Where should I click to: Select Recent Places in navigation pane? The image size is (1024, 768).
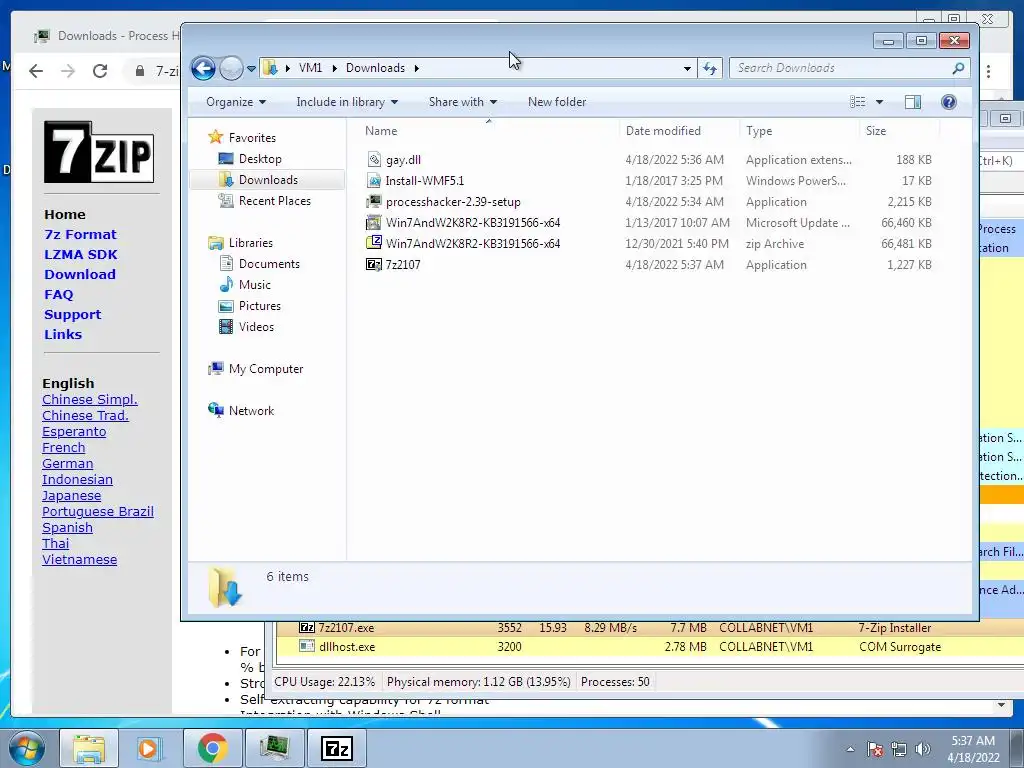(x=274, y=200)
